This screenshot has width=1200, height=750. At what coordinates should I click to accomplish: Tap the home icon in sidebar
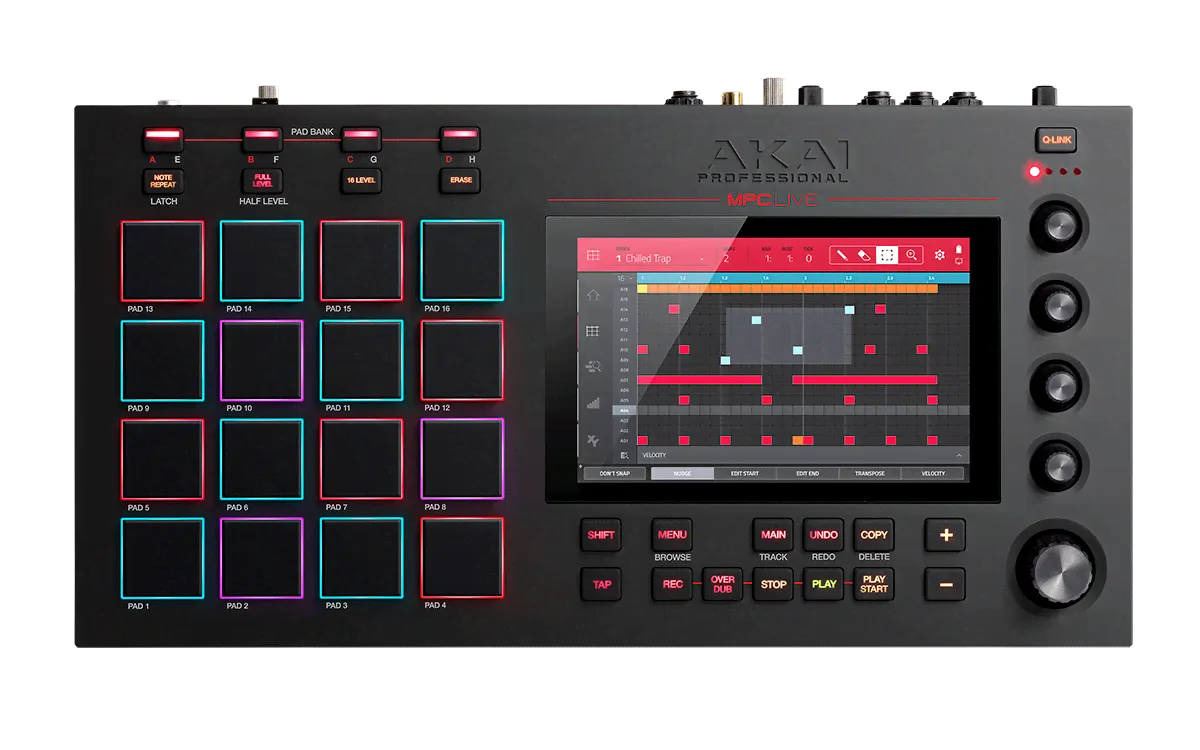593,295
